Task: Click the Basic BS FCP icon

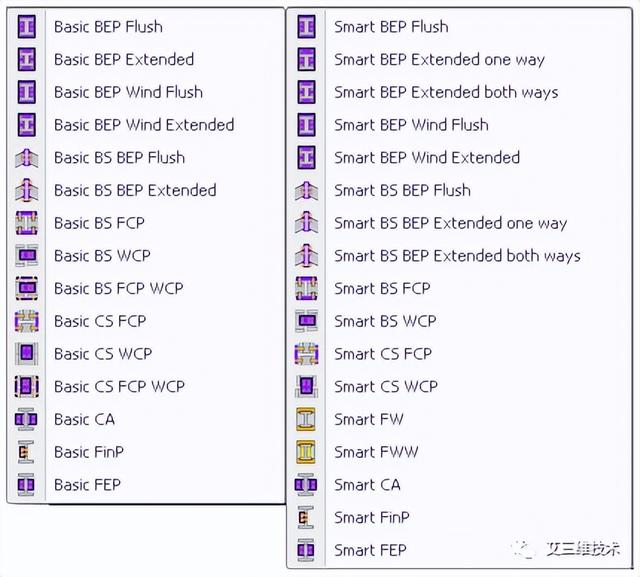Action: click(x=27, y=223)
